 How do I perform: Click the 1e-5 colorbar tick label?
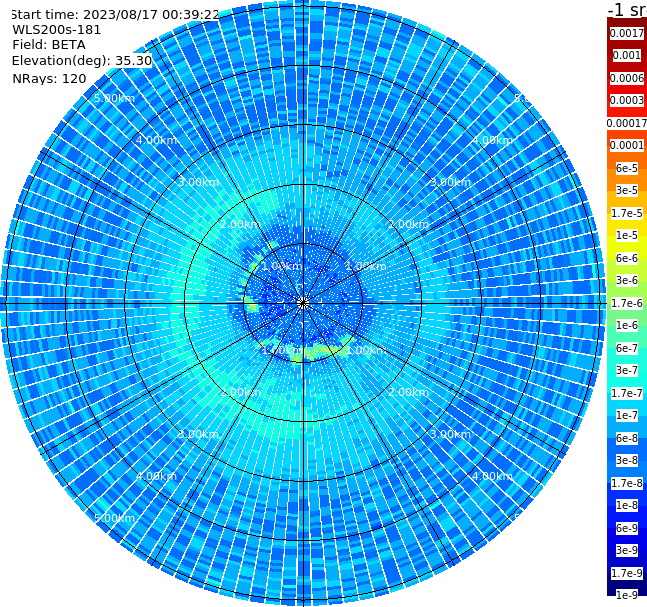tap(627, 235)
